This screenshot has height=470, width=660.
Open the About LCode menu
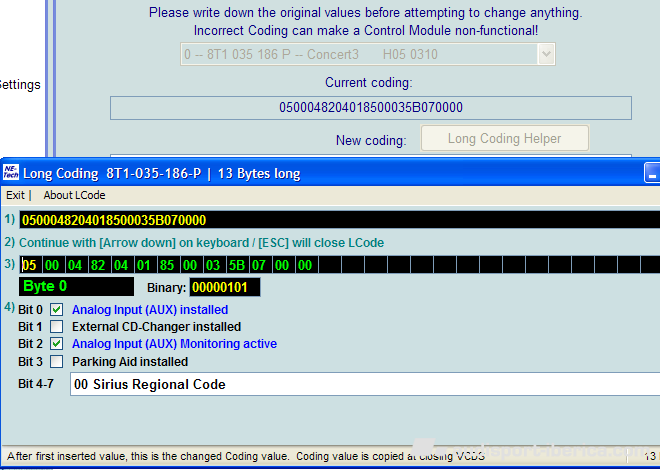[74, 196]
